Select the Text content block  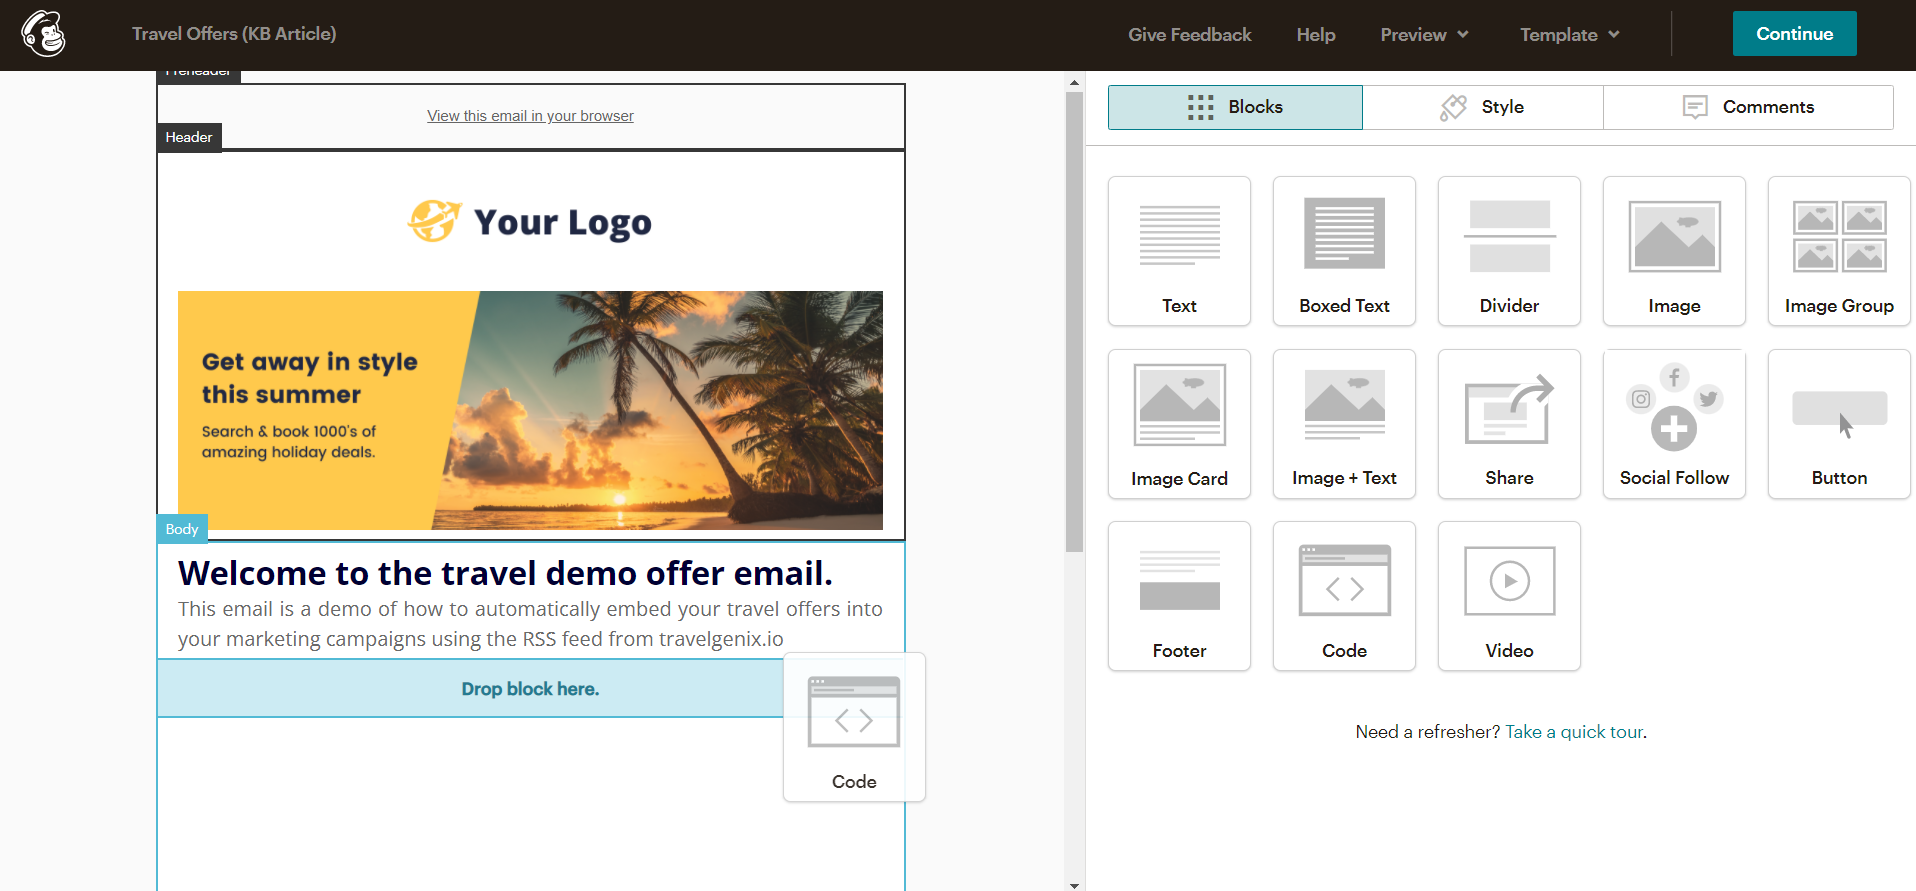coord(1179,251)
